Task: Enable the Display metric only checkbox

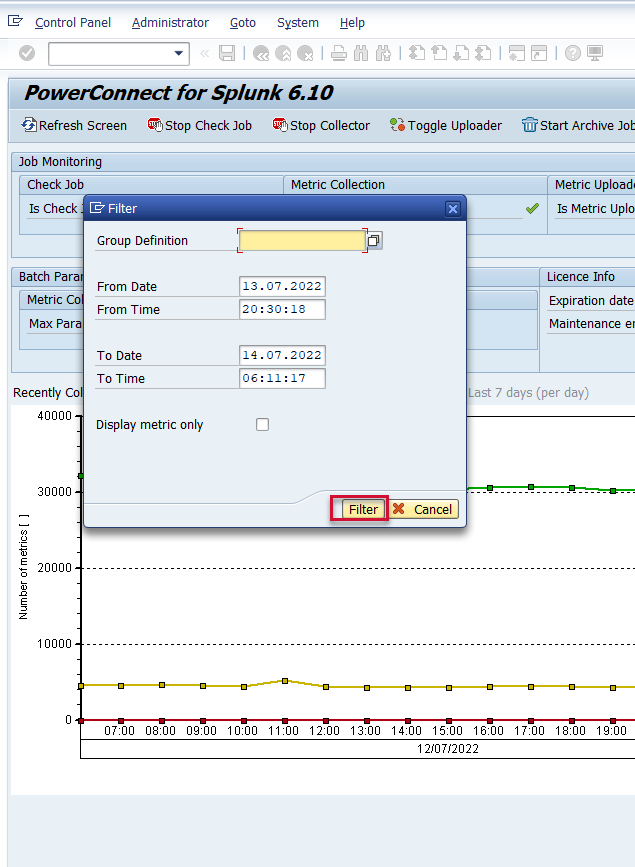Action: [263, 425]
